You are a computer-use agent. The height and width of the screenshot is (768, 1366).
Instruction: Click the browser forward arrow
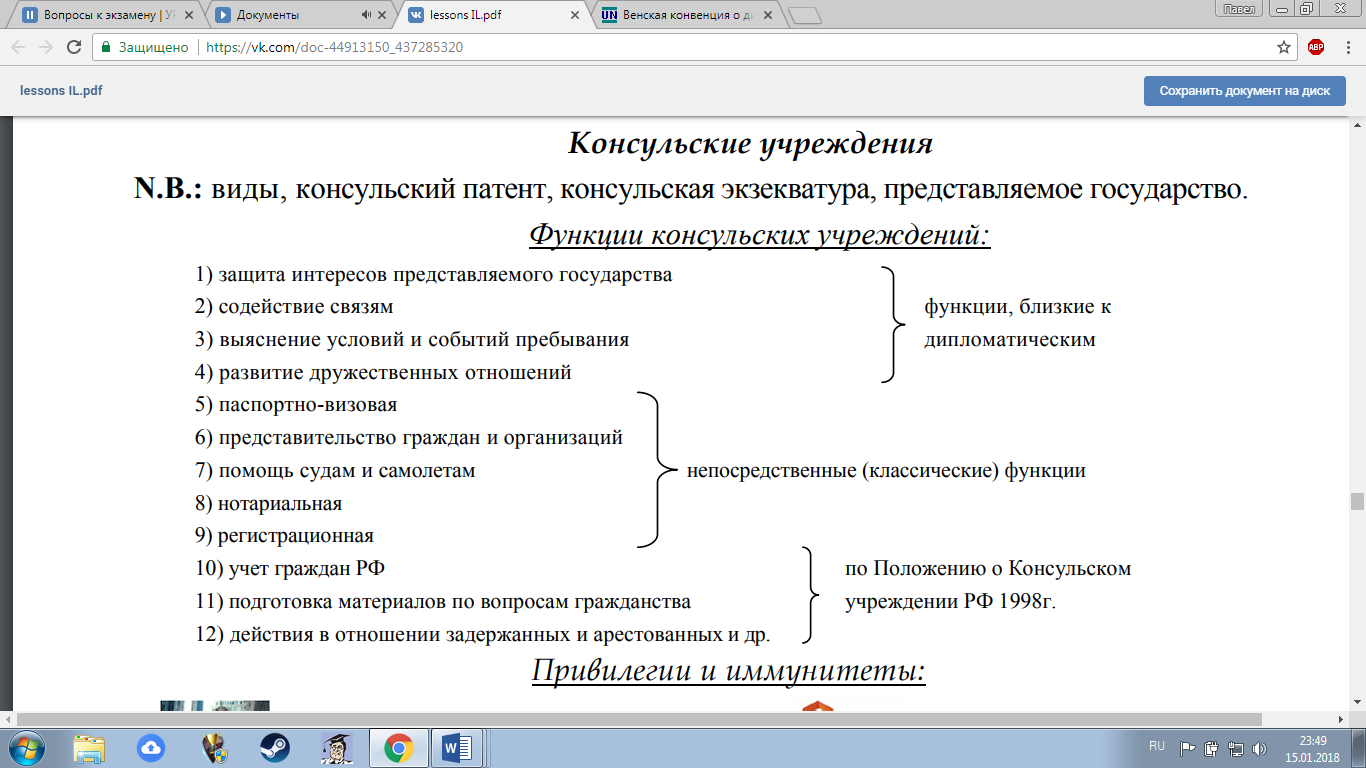pos(46,47)
